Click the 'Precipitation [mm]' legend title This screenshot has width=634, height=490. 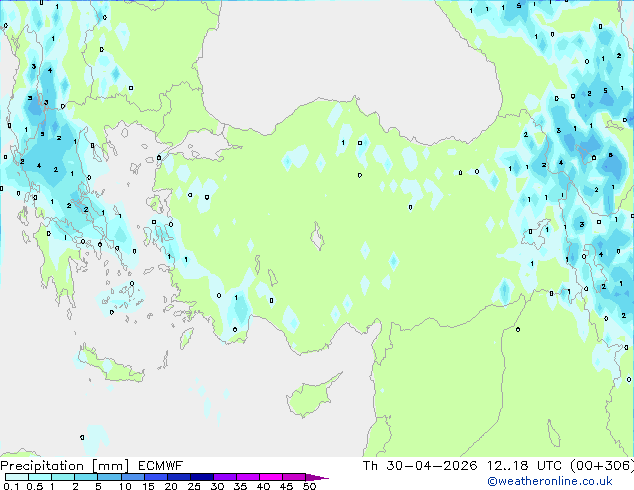pyautogui.click(x=65, y=466)
